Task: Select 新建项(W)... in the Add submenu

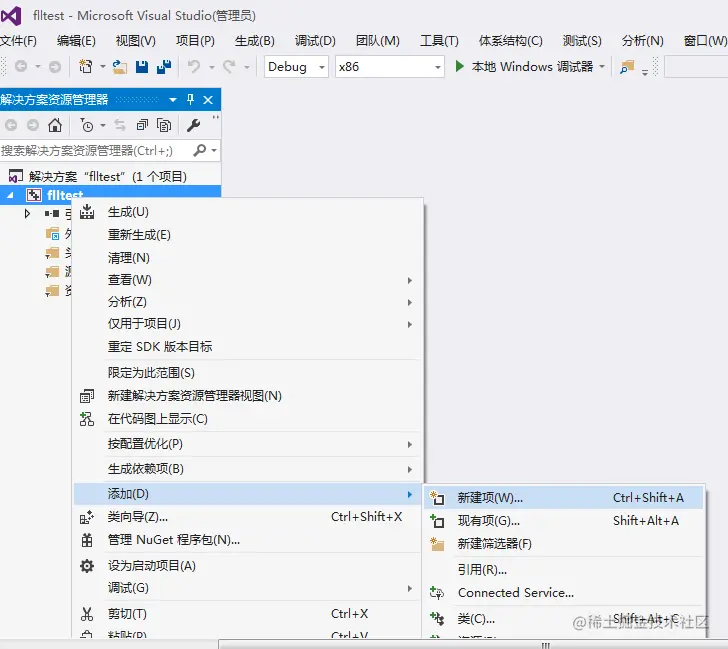Action: 564,498
